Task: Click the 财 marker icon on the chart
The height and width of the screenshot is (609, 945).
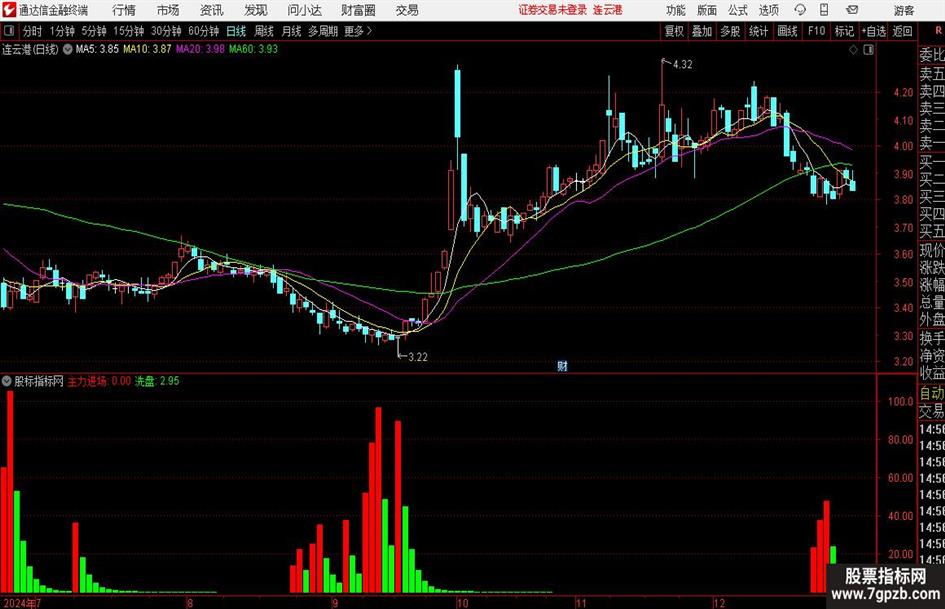Action: [562, 365]
